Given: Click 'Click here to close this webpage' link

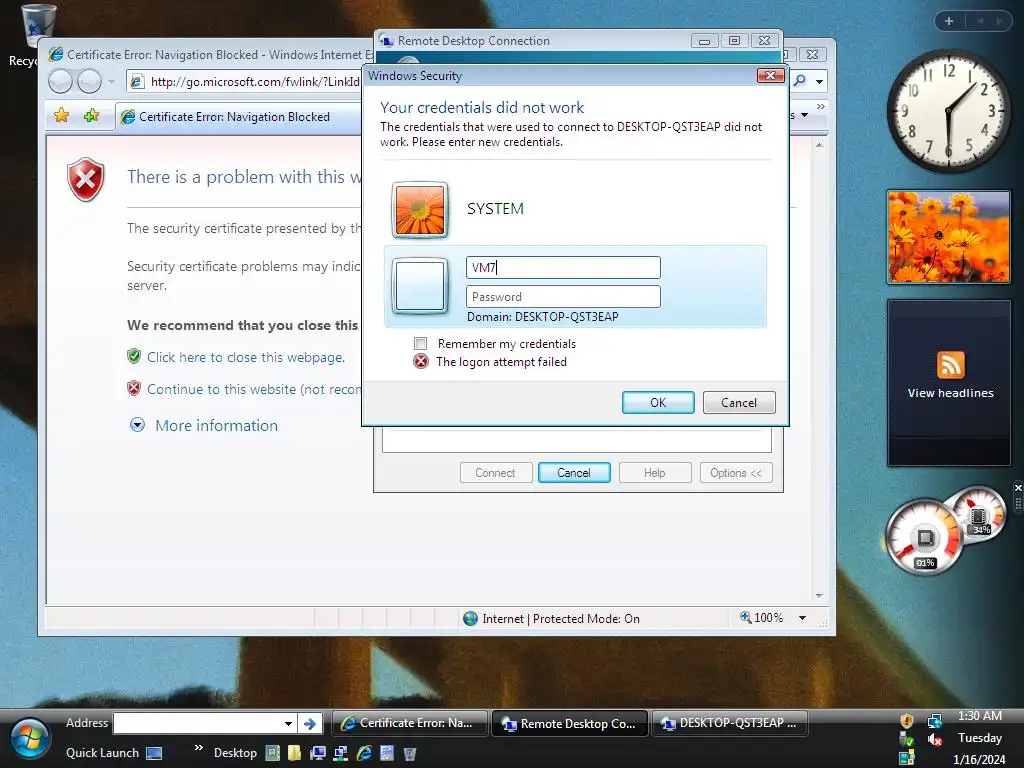Looking at the screenshot, I should pyautogui.click(x=246, y=357).
